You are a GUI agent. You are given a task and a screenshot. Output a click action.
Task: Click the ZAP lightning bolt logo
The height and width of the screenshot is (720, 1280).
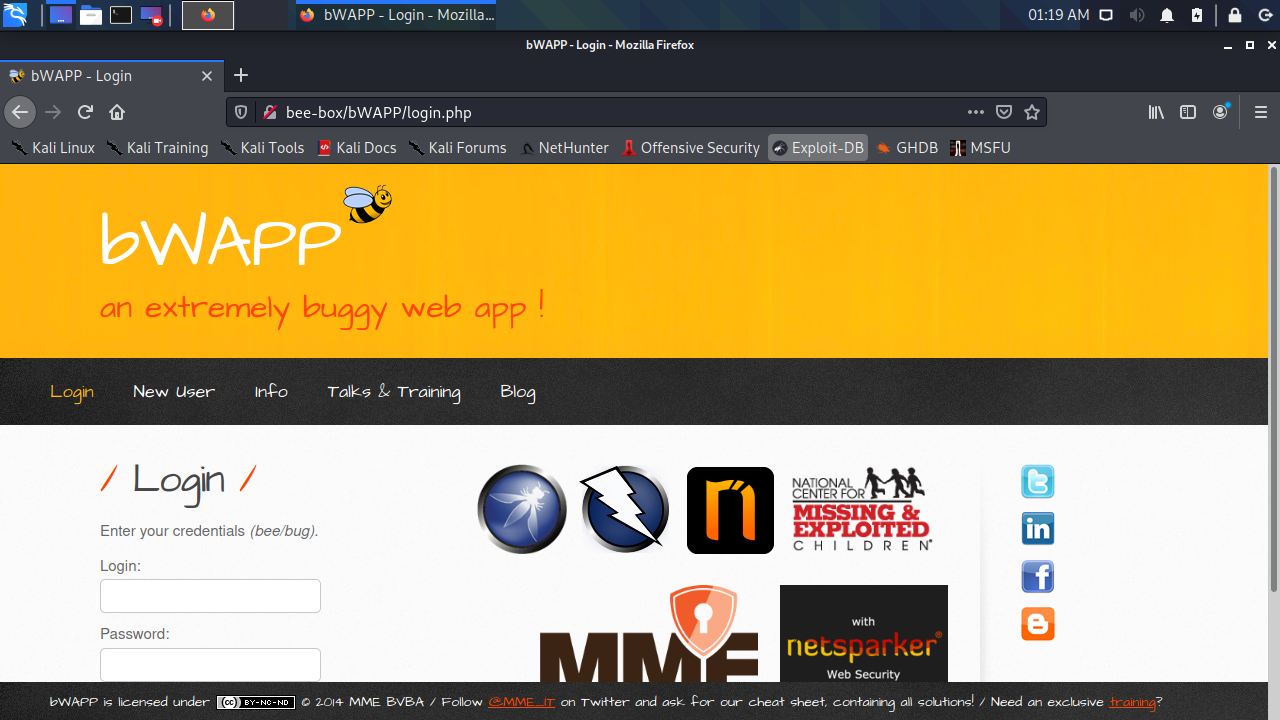click(625, 509)
